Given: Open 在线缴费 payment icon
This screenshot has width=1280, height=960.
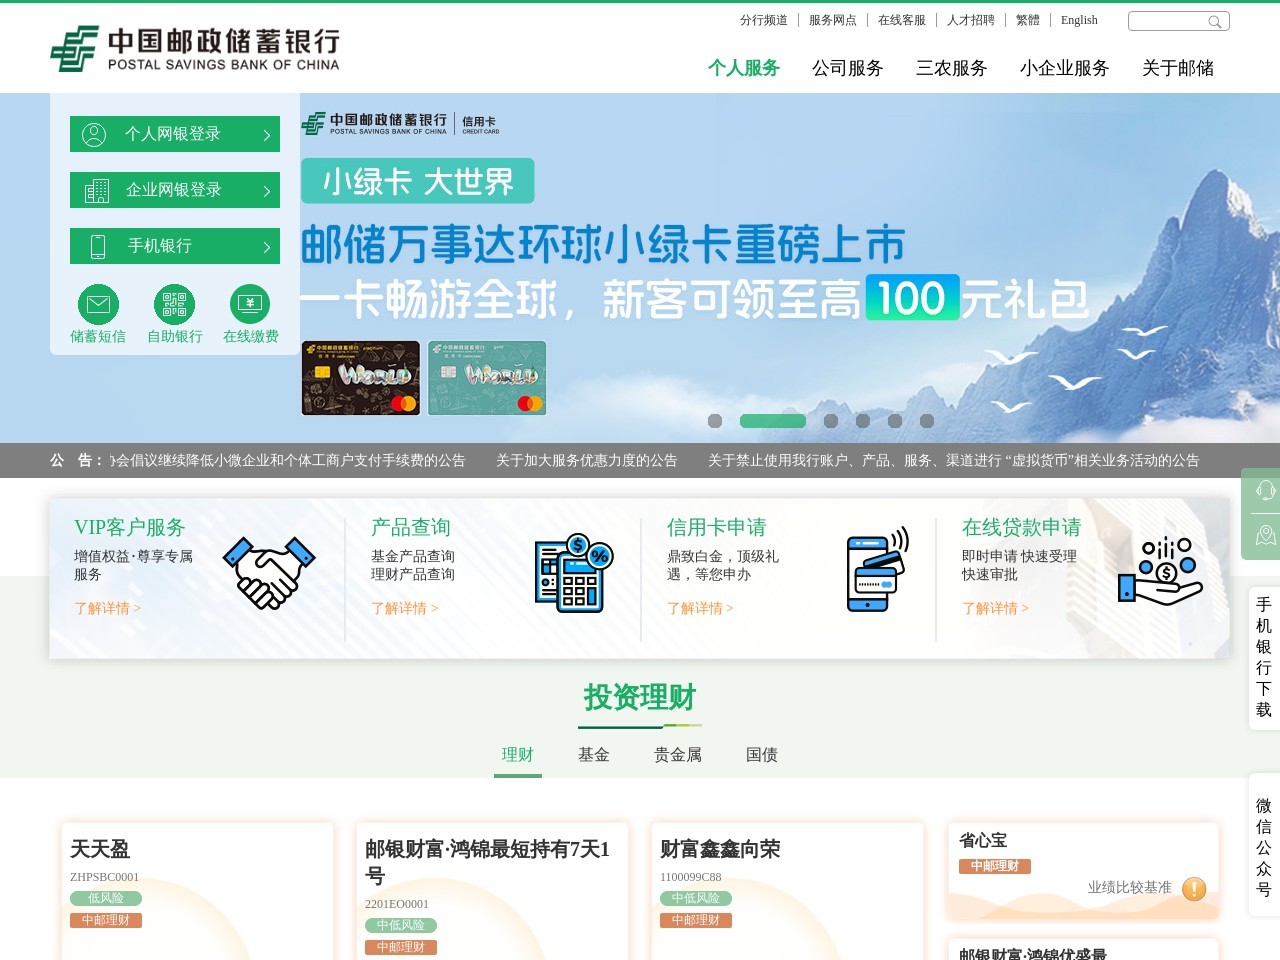Looking at the screenshot, I should [x=249, y=303].
